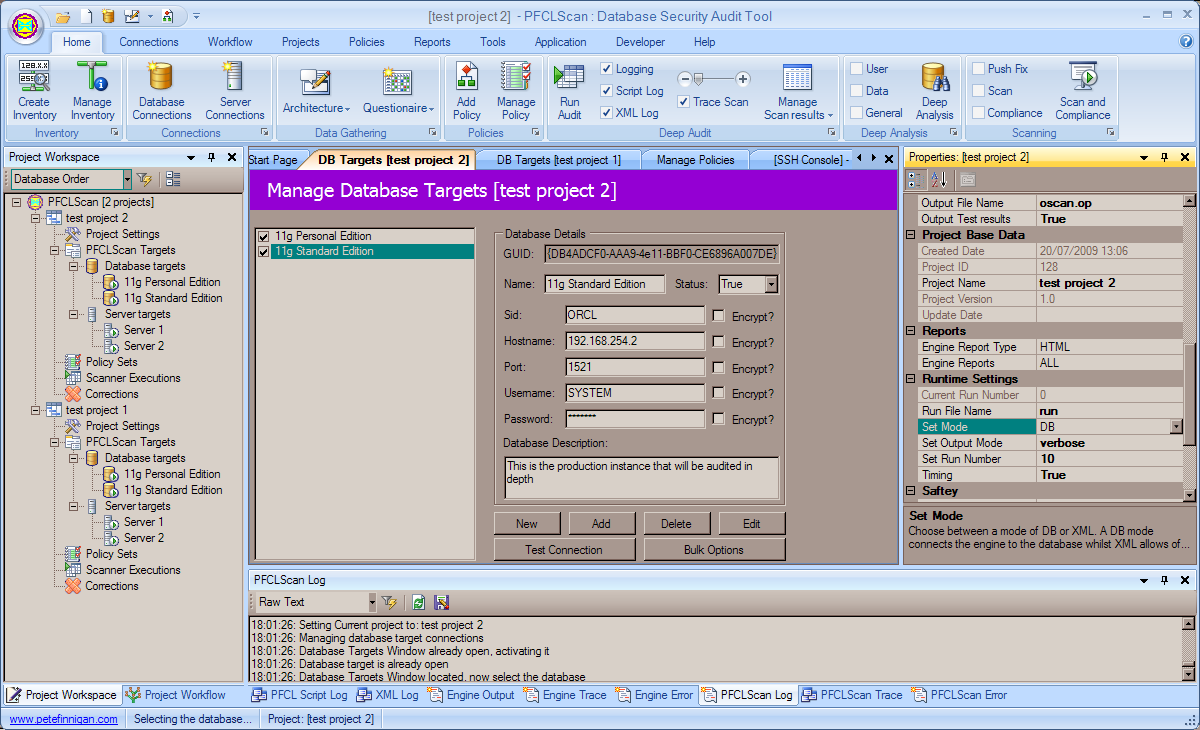This screenshot has width=1200, height=730.
Task: Switch to the Manage Policies tab
Action: pyautogui.click(x=695, y=160)
